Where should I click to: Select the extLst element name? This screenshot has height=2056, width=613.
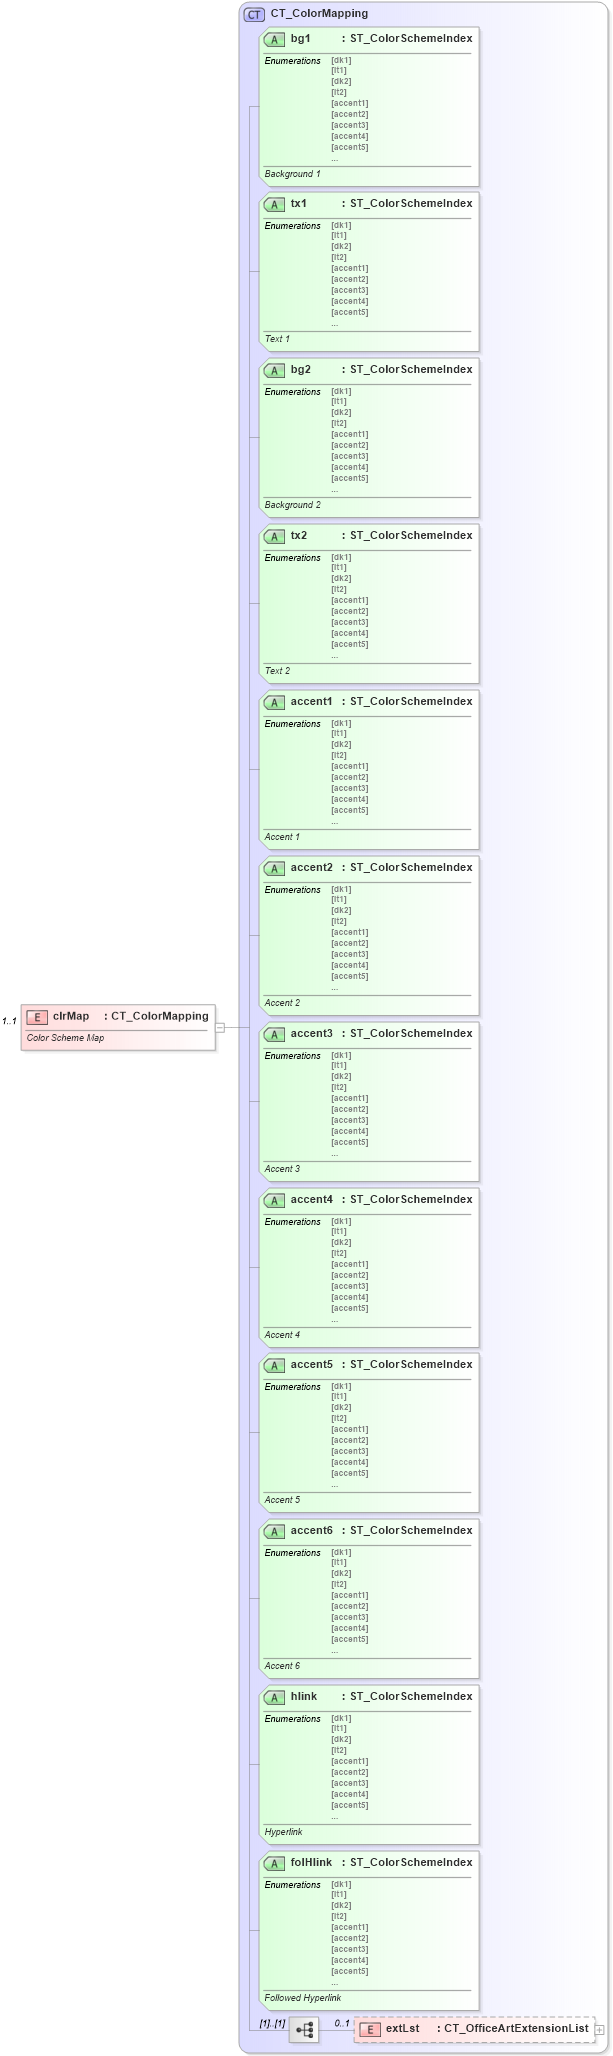403,2028
